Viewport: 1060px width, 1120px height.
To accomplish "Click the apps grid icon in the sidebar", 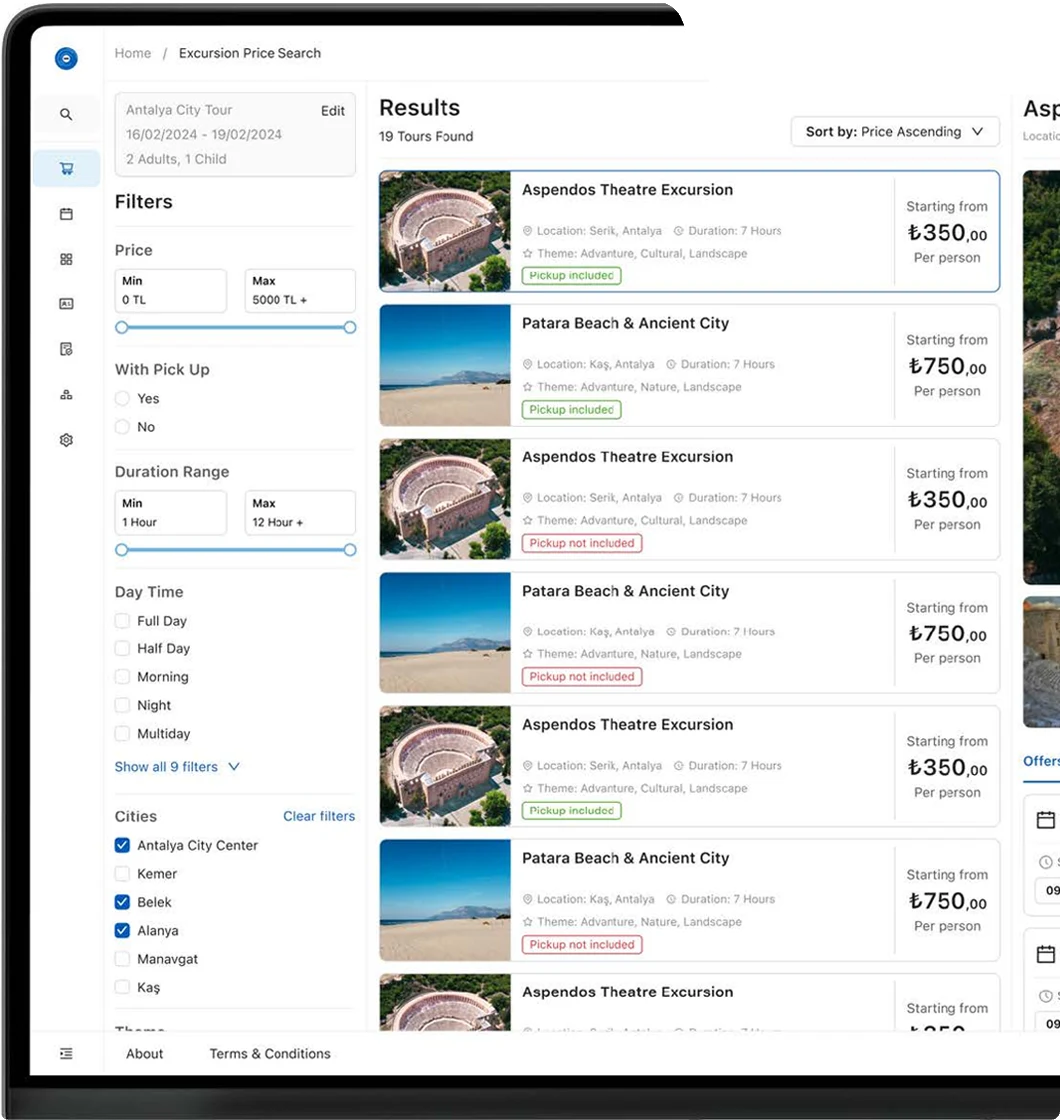I will tap(66, 258).
